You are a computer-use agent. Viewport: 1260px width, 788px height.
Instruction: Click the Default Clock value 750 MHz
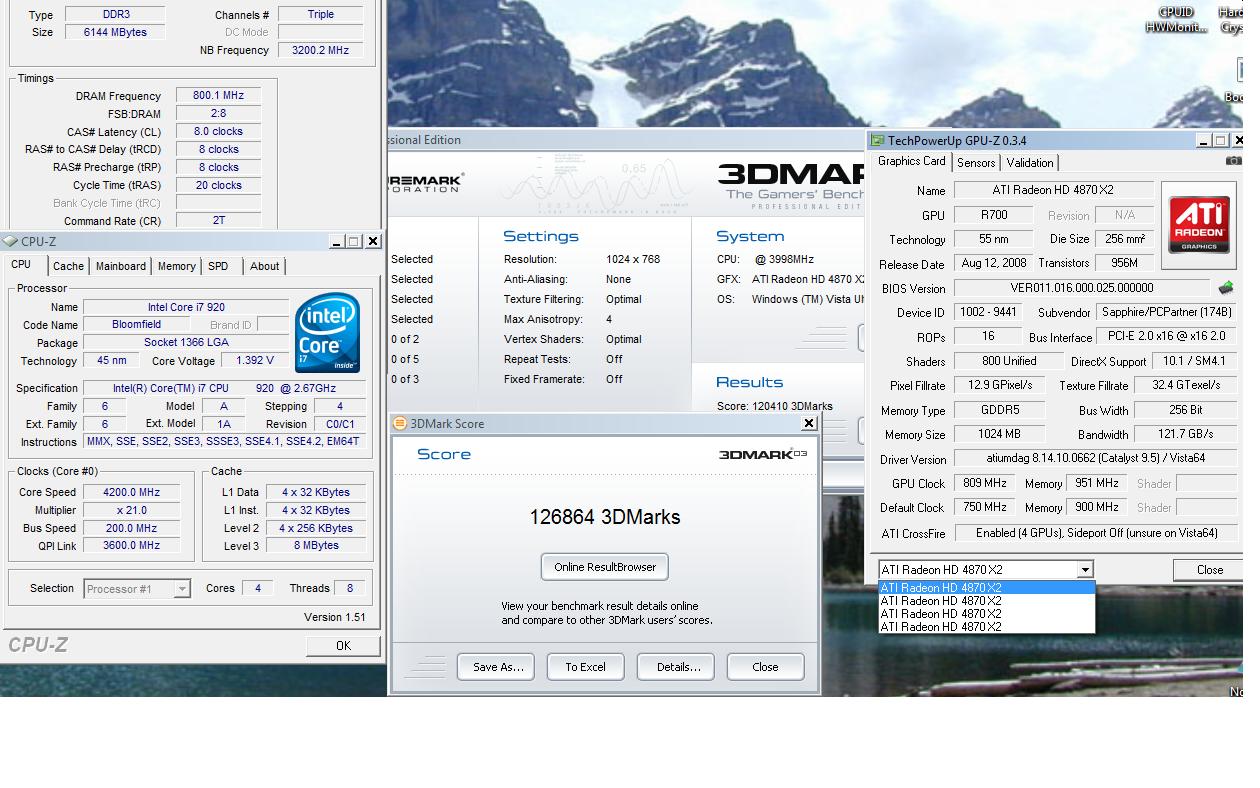985,507
